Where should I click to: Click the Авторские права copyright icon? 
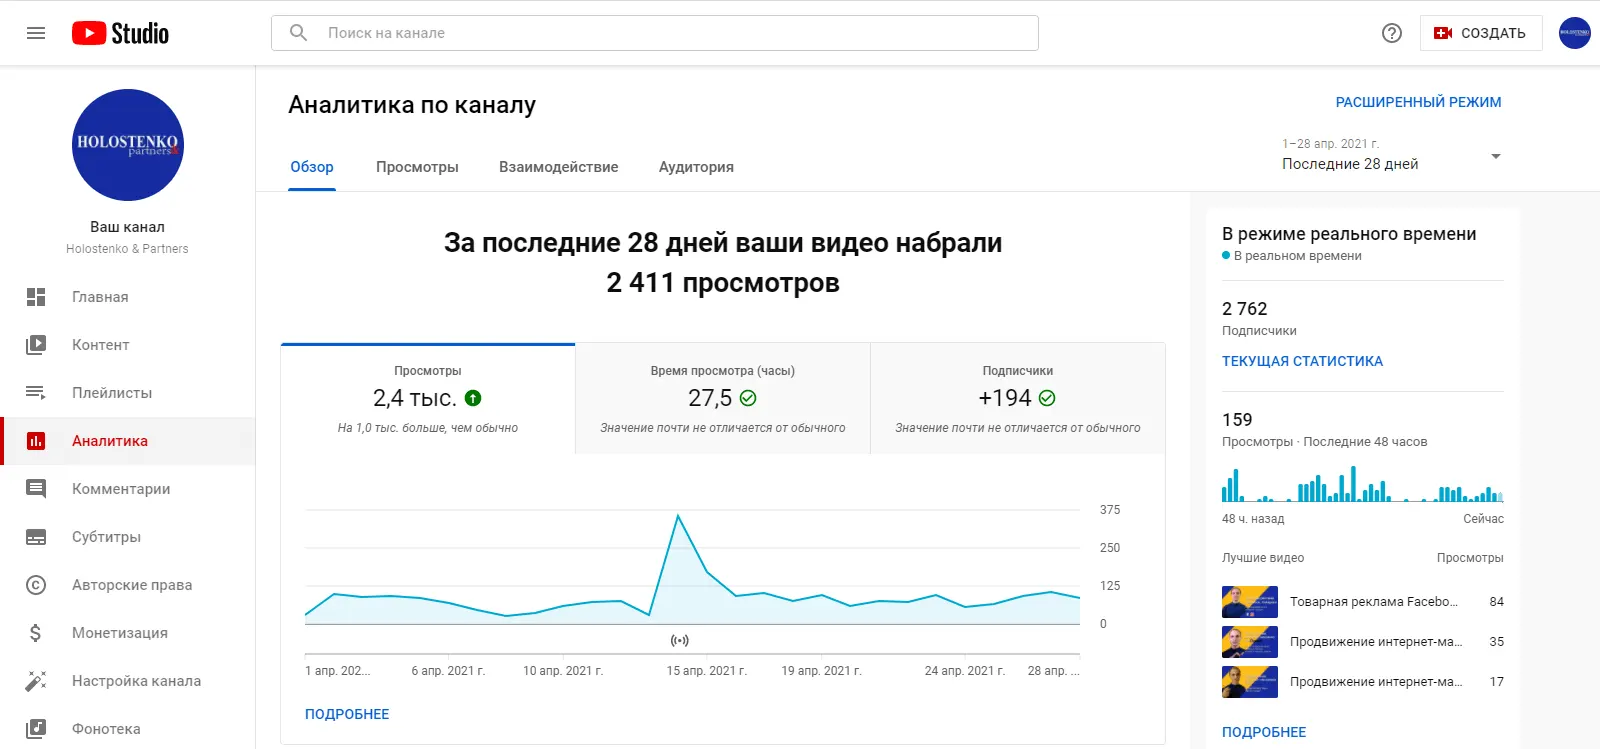36,585
